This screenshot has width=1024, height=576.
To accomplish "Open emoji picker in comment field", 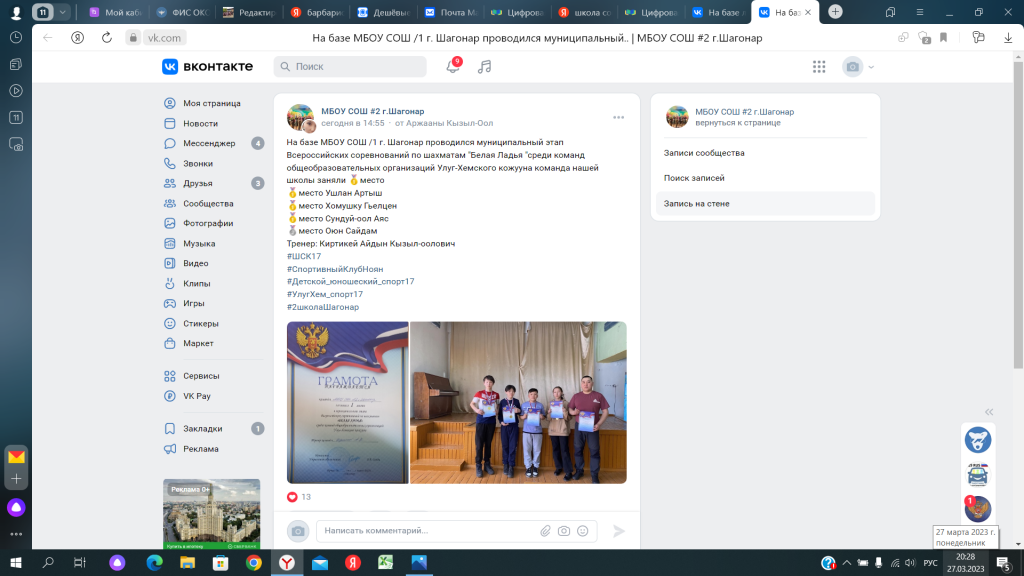I will click(583, 530).
